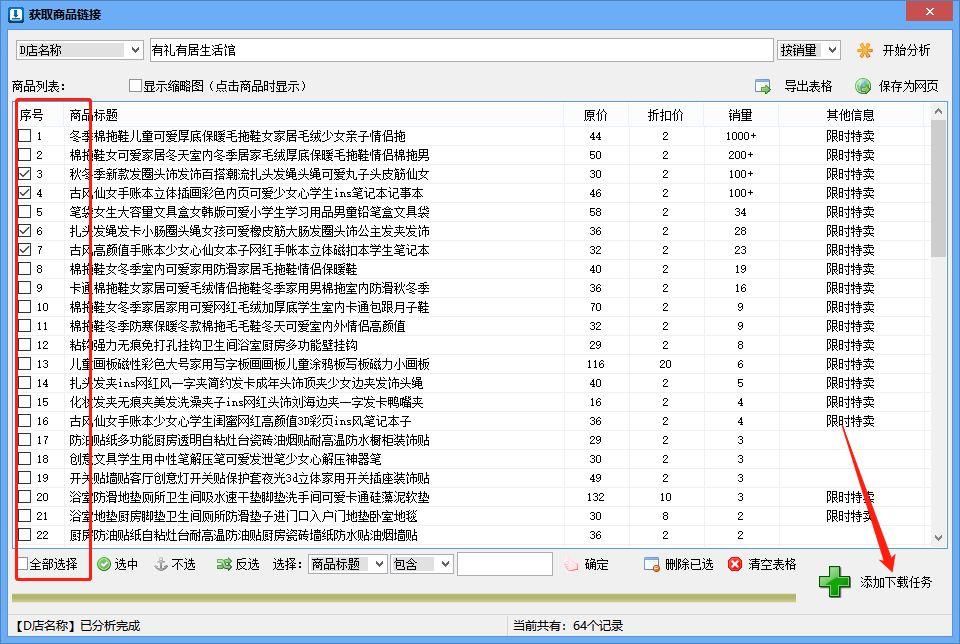Click the scrollbar down arrow
Screen dimensions: 960x644
coord(938,537)
